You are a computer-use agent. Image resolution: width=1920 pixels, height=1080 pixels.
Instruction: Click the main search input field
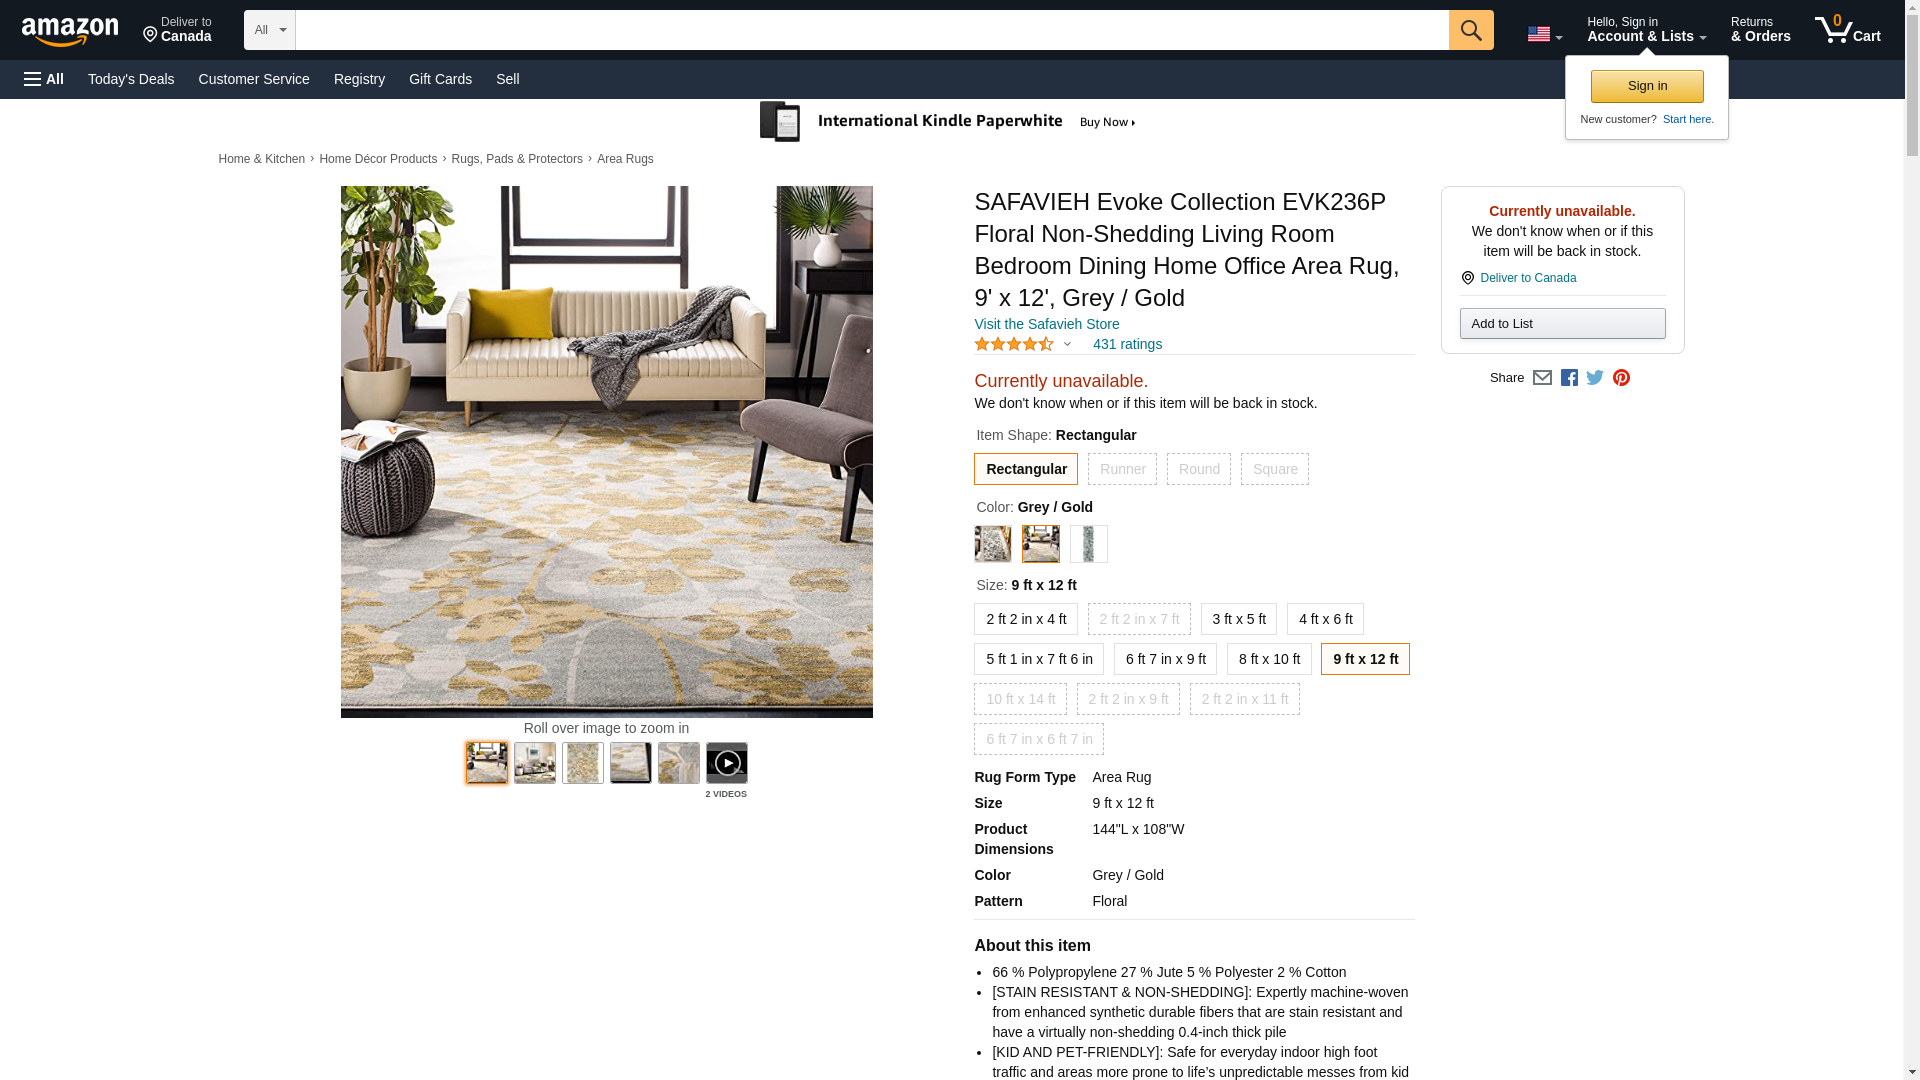[x=872, y=30]
